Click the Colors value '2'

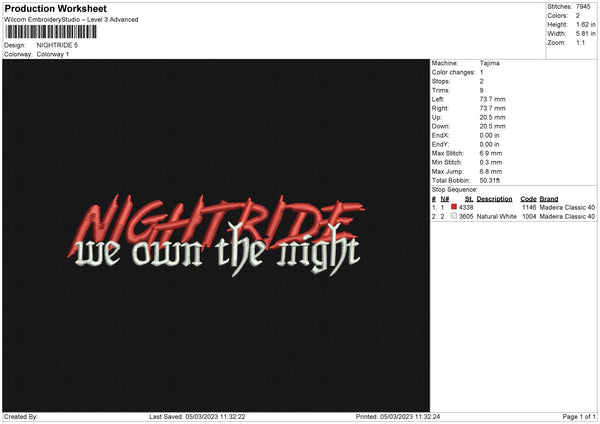tap(577, 16)
